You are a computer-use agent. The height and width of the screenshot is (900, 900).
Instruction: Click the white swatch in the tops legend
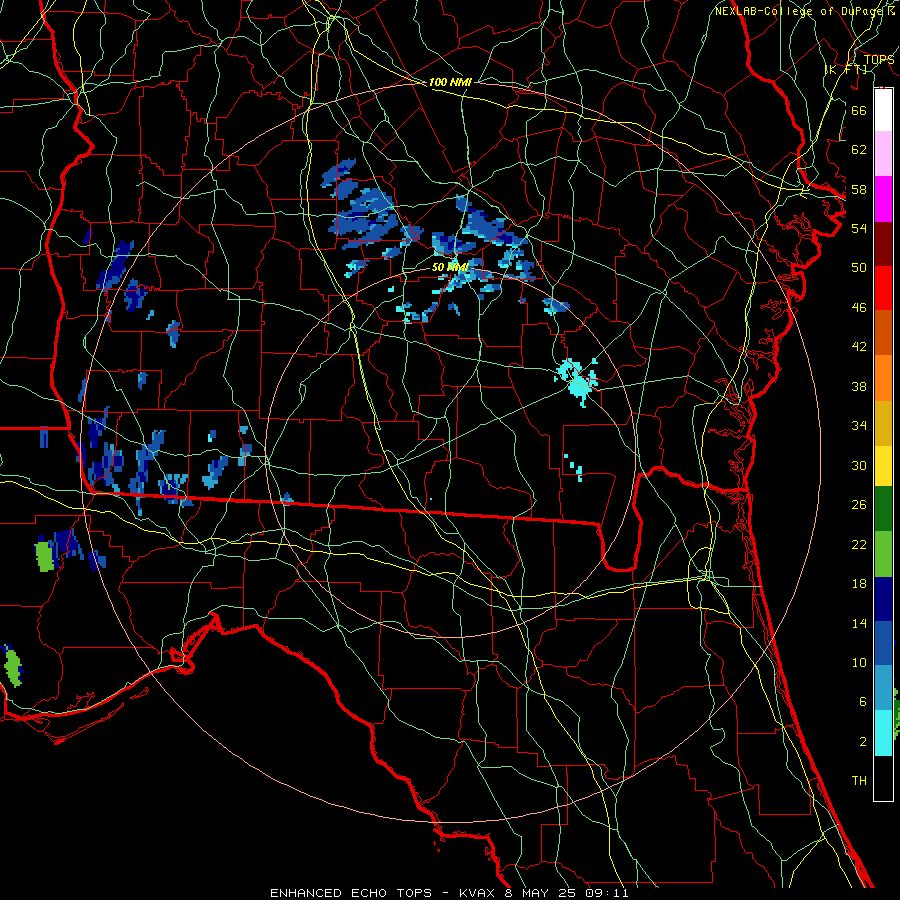[x=883, y=110]
